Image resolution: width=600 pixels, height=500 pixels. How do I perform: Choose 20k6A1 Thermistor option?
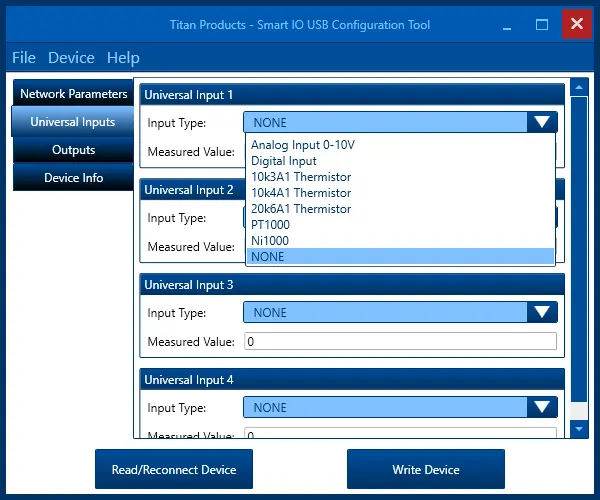pyautogui.click(x=301, y=209)
